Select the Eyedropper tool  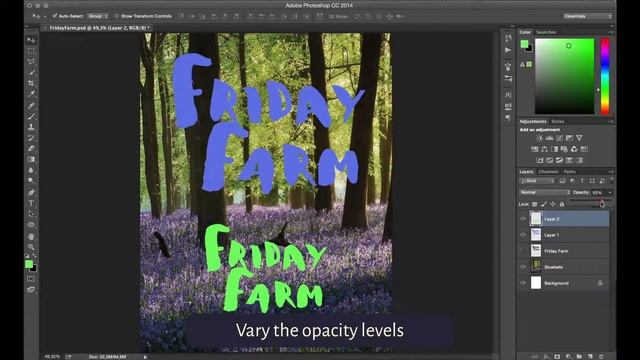pos(31,94)
